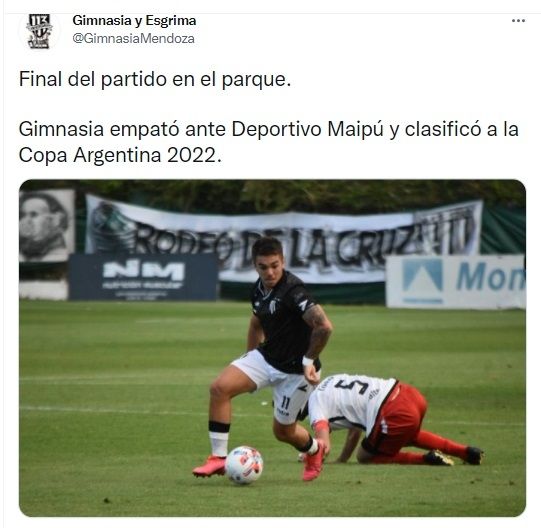Click the portrait flag in the photo's corner
This screenshot has height=528, width=541.
click(x=47, y=225)
